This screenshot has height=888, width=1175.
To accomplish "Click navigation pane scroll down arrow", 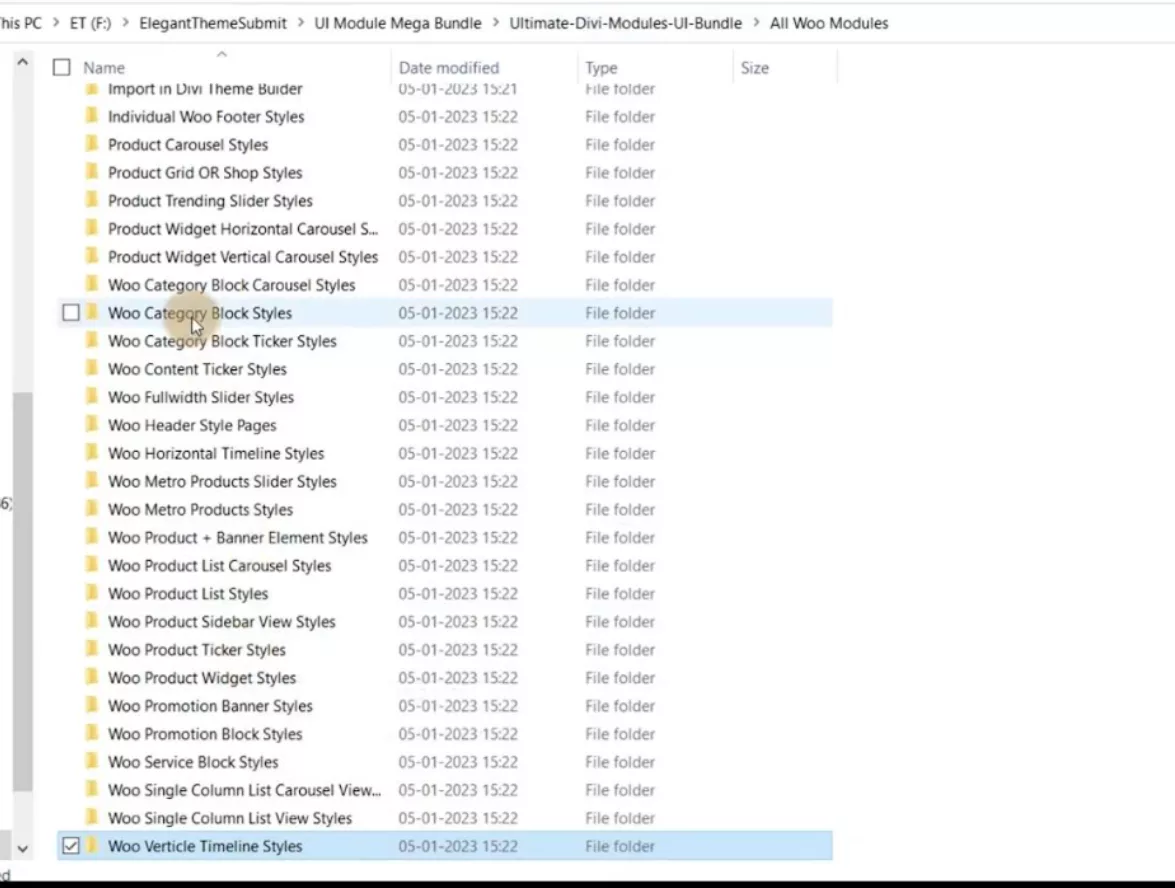I will [x=22, y=849].
